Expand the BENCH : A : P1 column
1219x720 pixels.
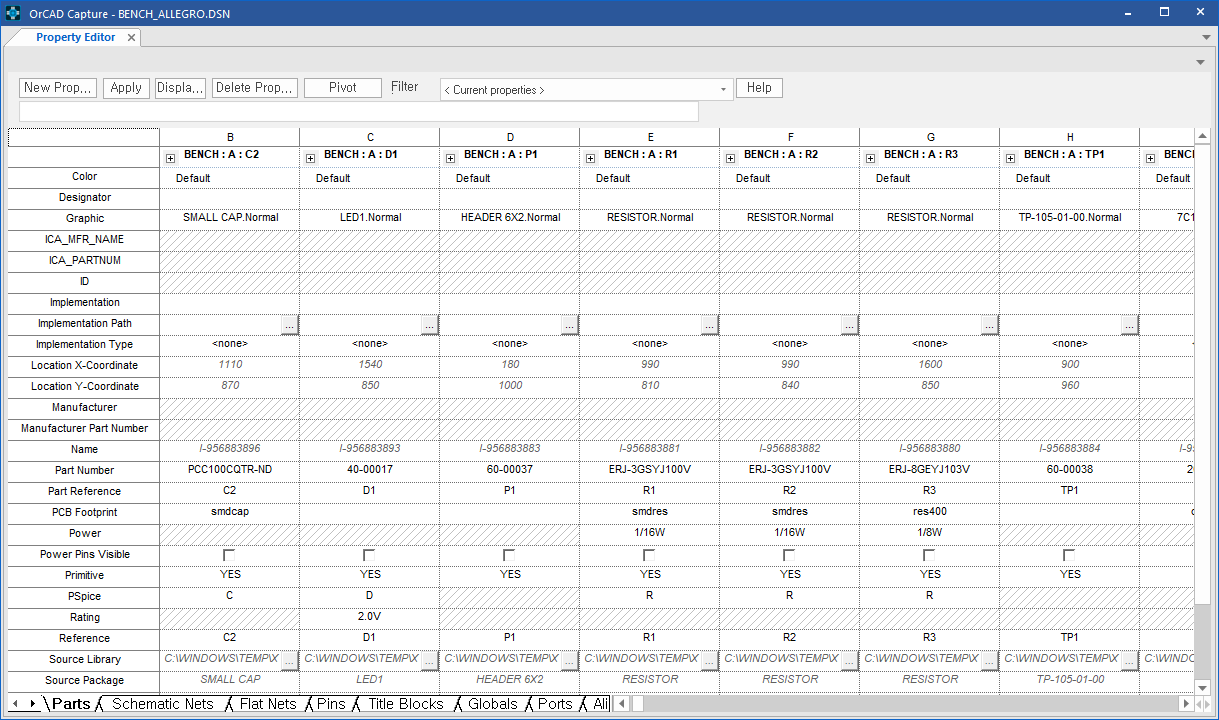coord(450,157)
